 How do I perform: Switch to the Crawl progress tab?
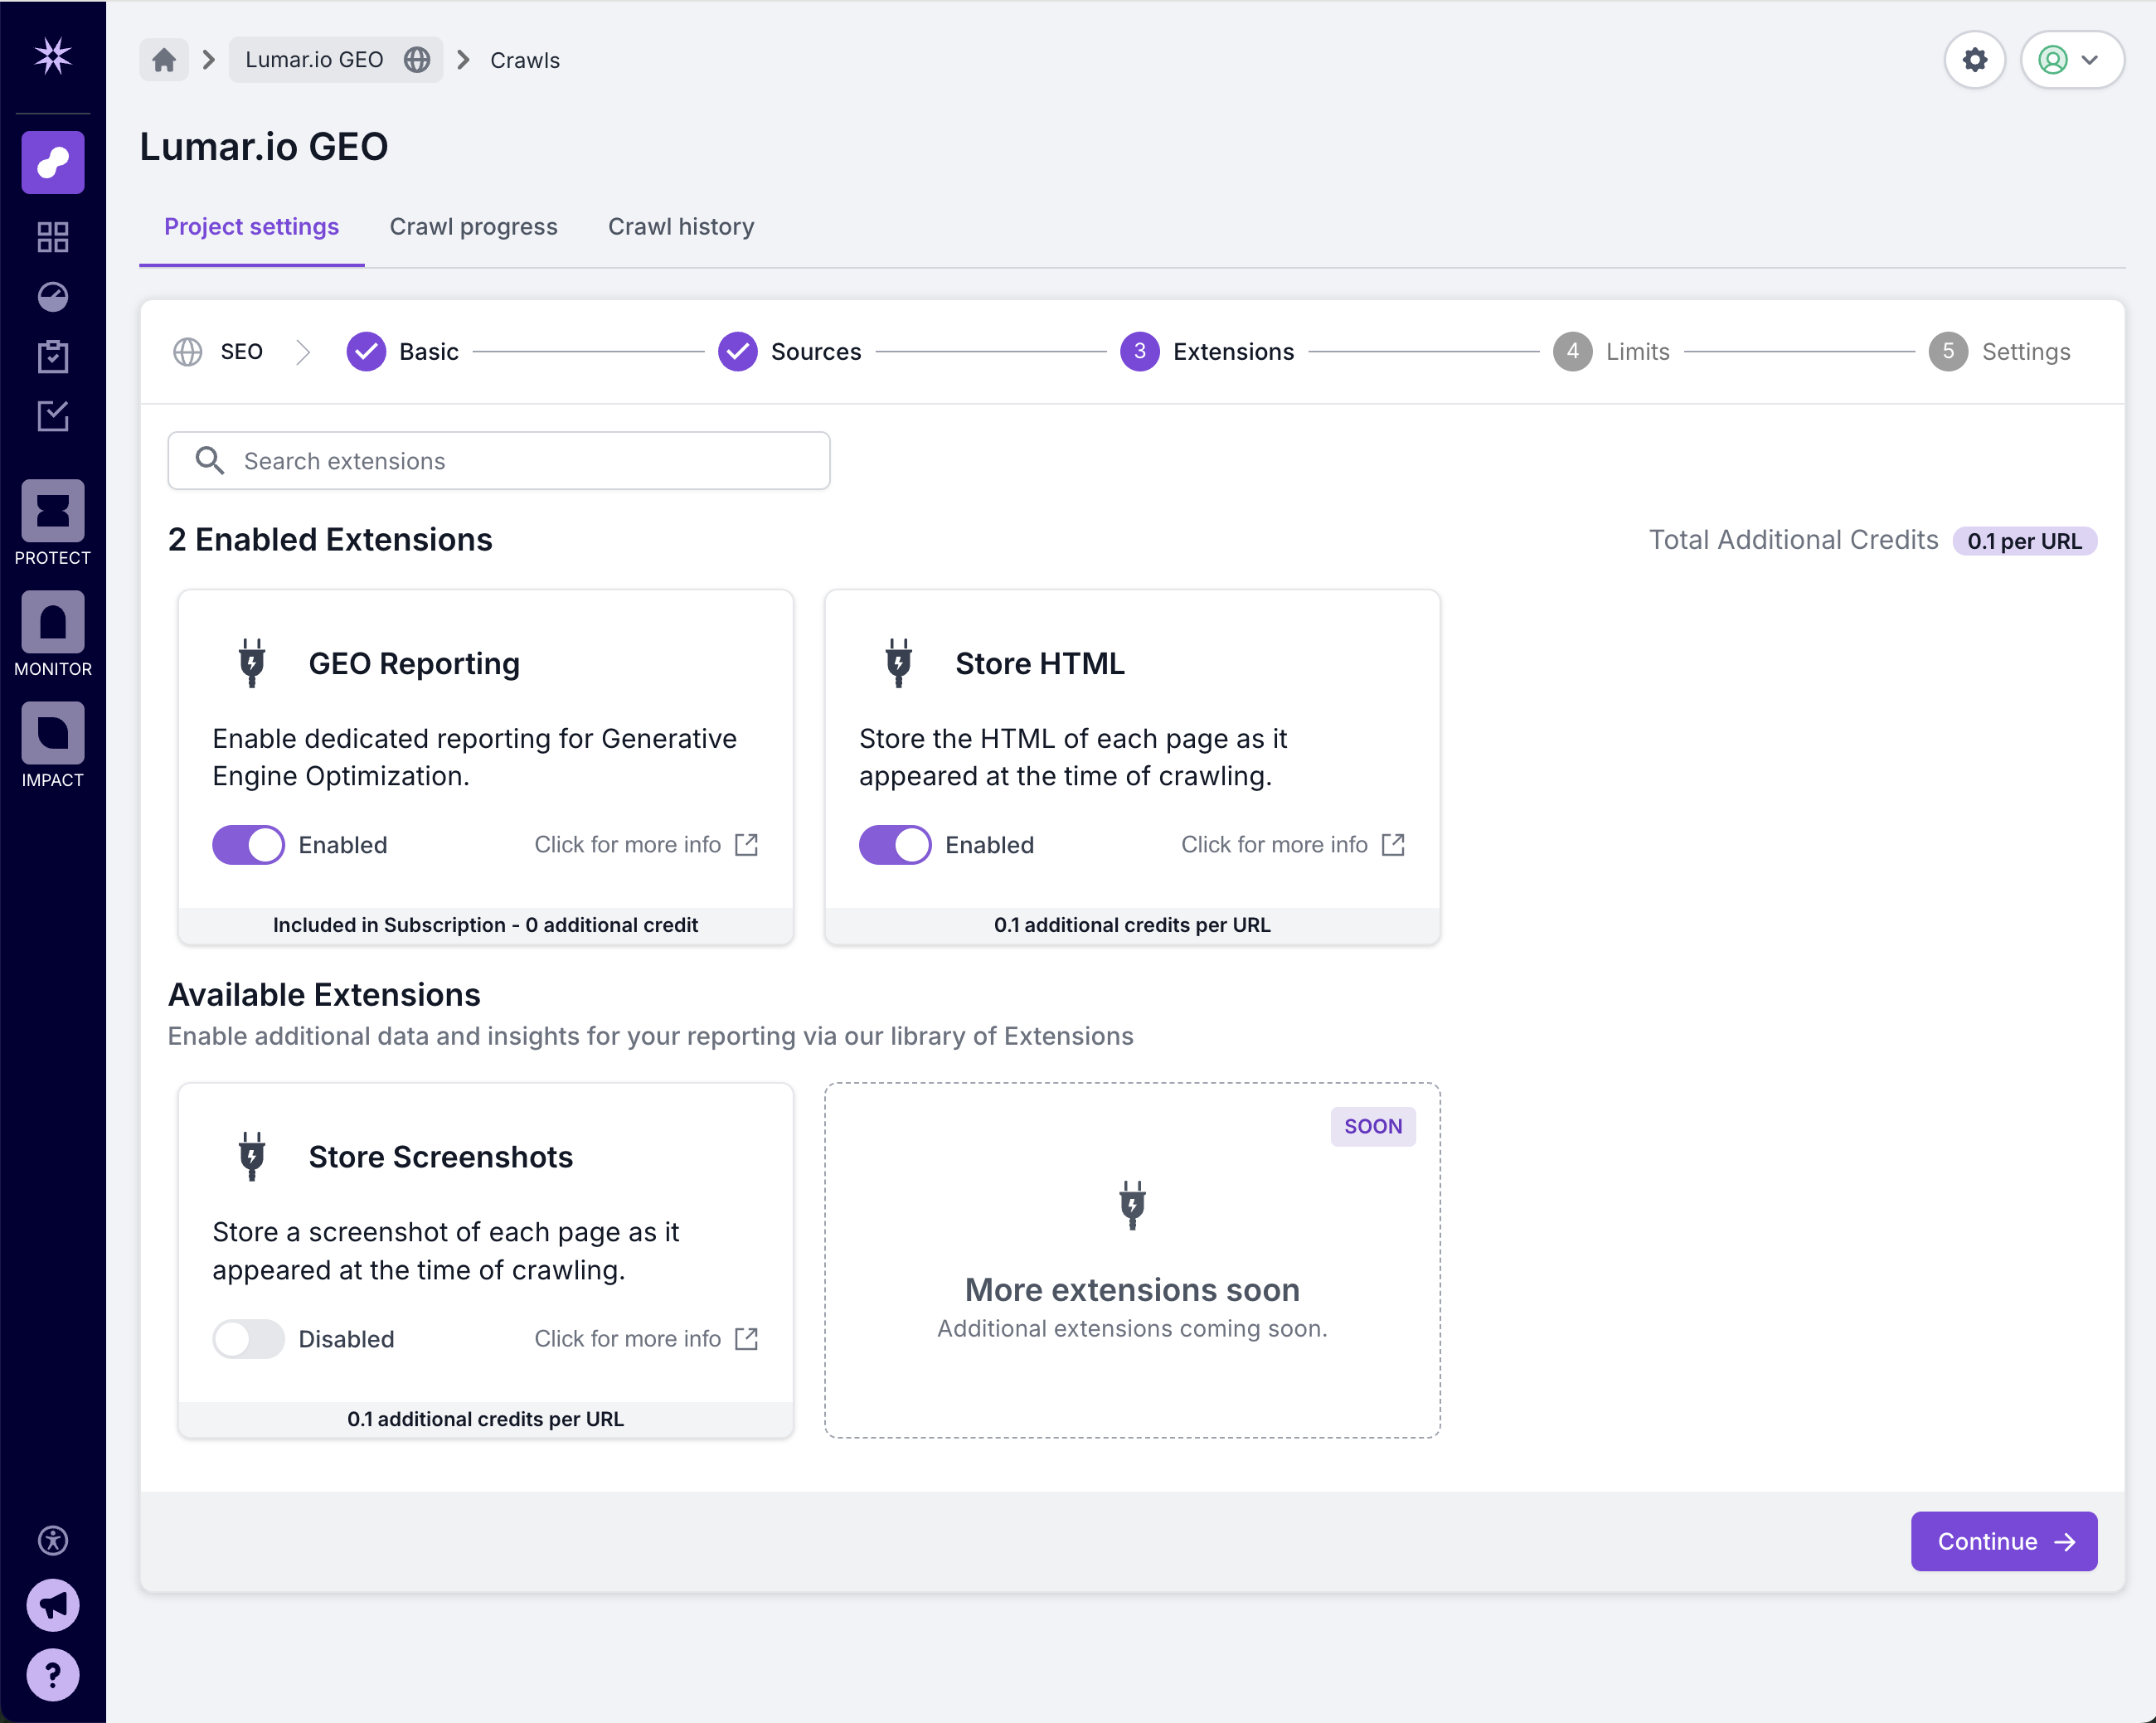(473, 227)
